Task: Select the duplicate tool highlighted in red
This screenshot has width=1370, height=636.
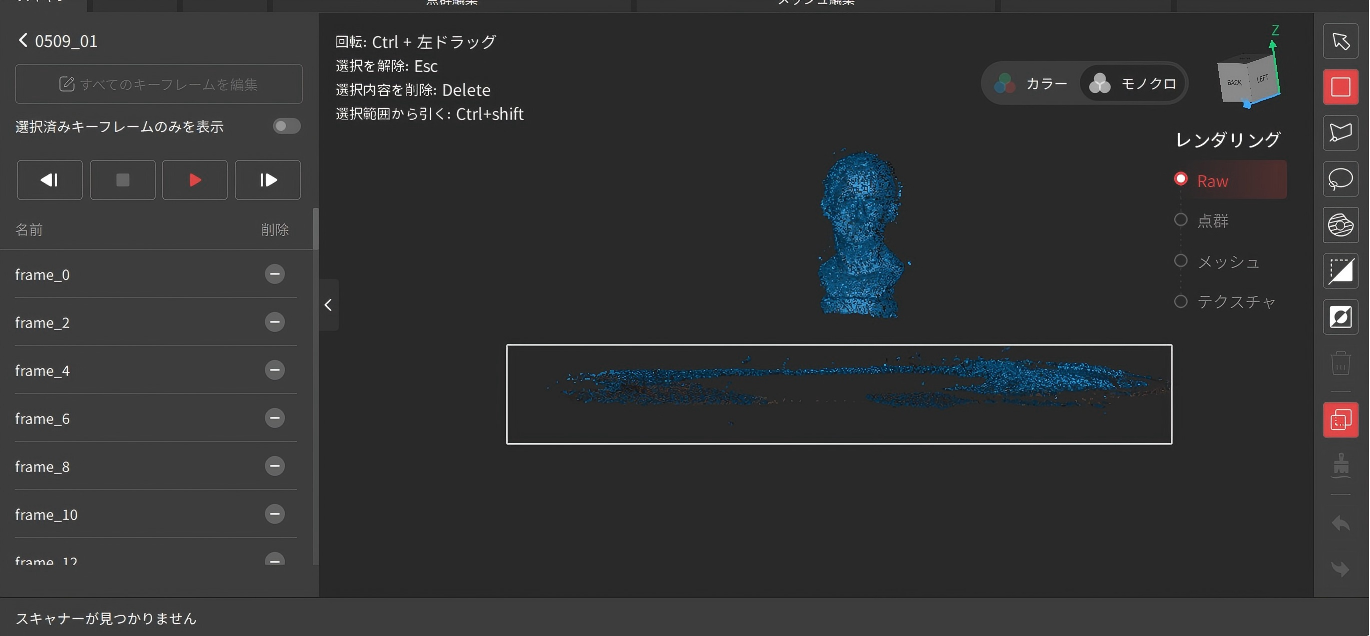Action: coord(1340,420)
